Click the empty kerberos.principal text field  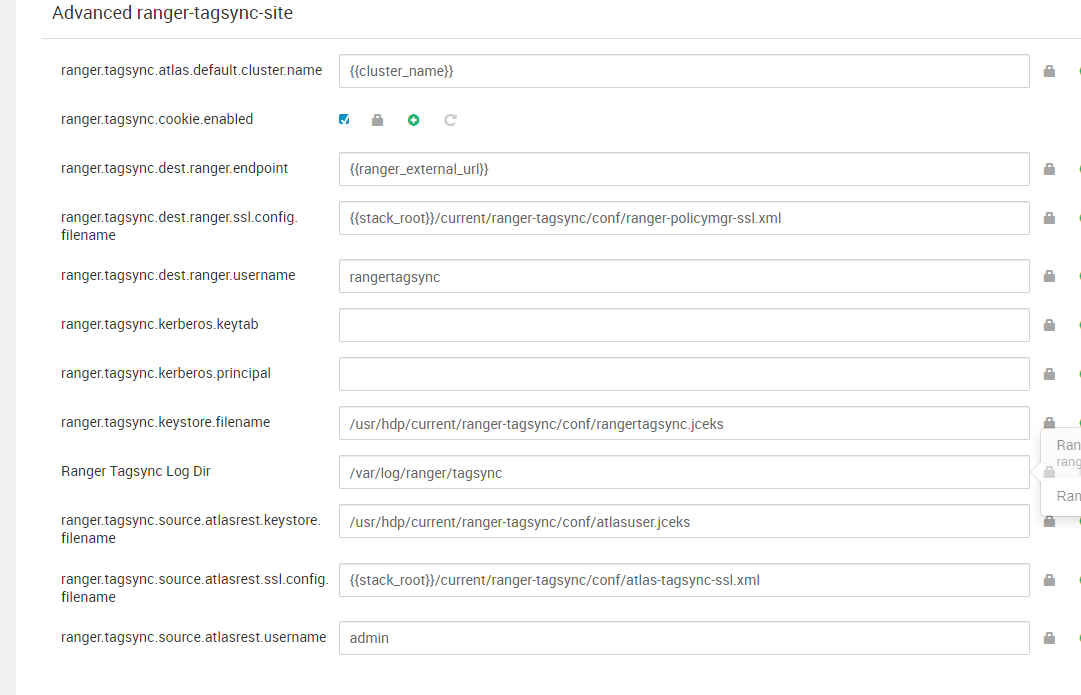tap(684, 374)
